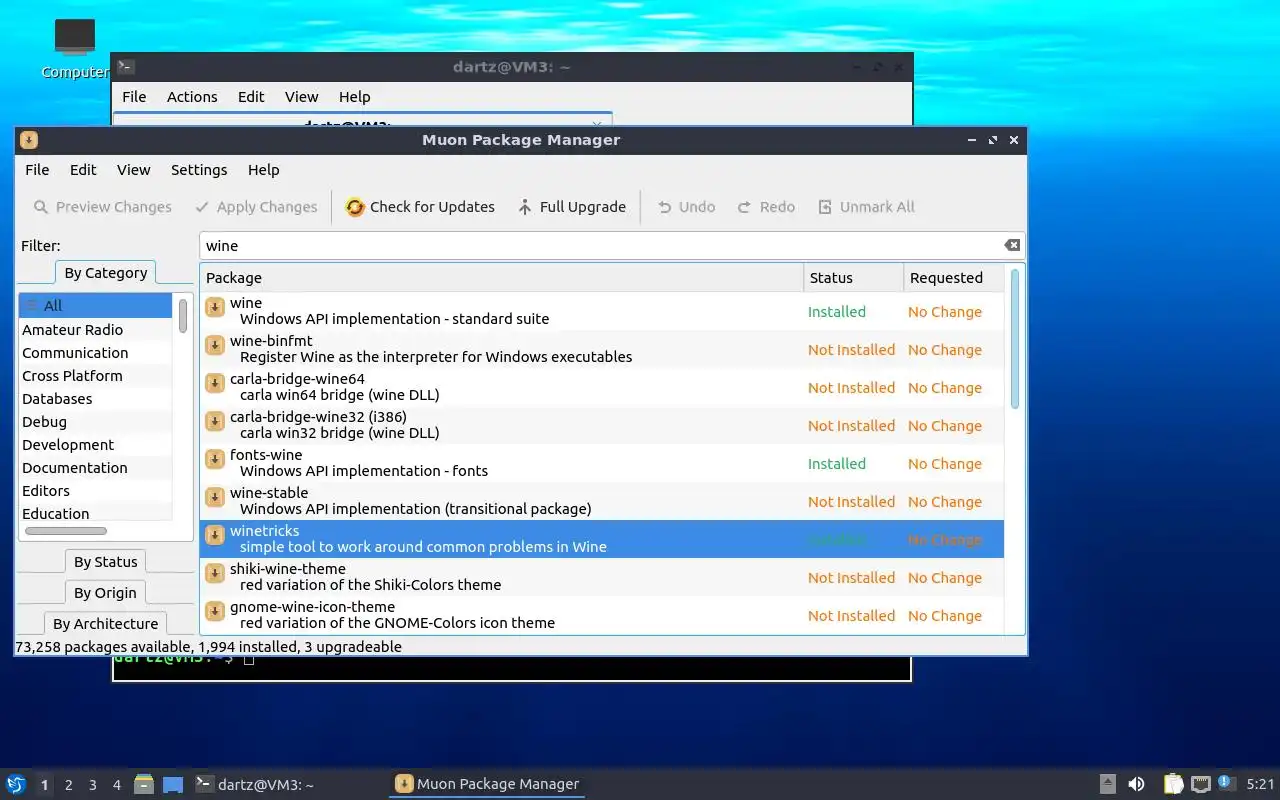This screenshot has height=800, width=1280.
Task: Click the package icon beside wine-binfmt
Action: click(x=214, y=345)
